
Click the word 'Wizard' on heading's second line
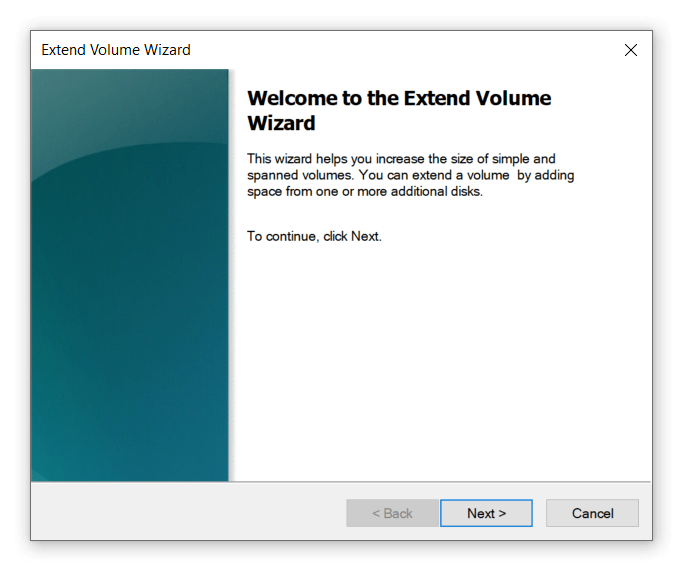tap(281, 124)
